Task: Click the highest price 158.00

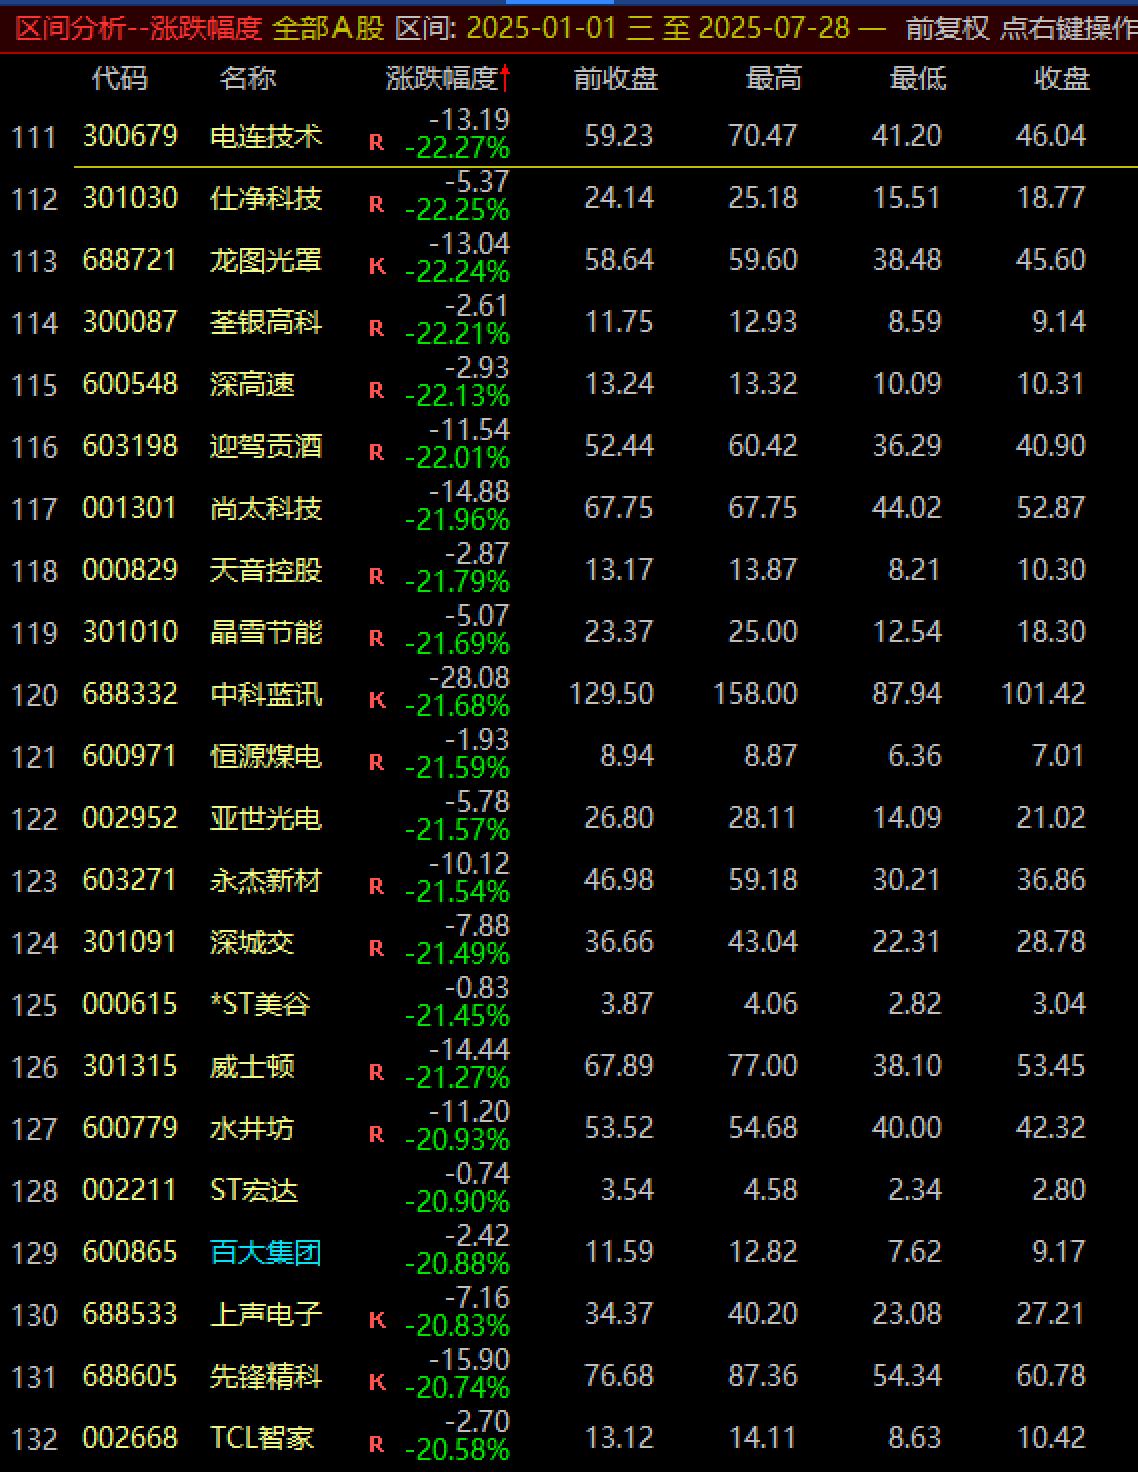Action: [x=756, y=693]
